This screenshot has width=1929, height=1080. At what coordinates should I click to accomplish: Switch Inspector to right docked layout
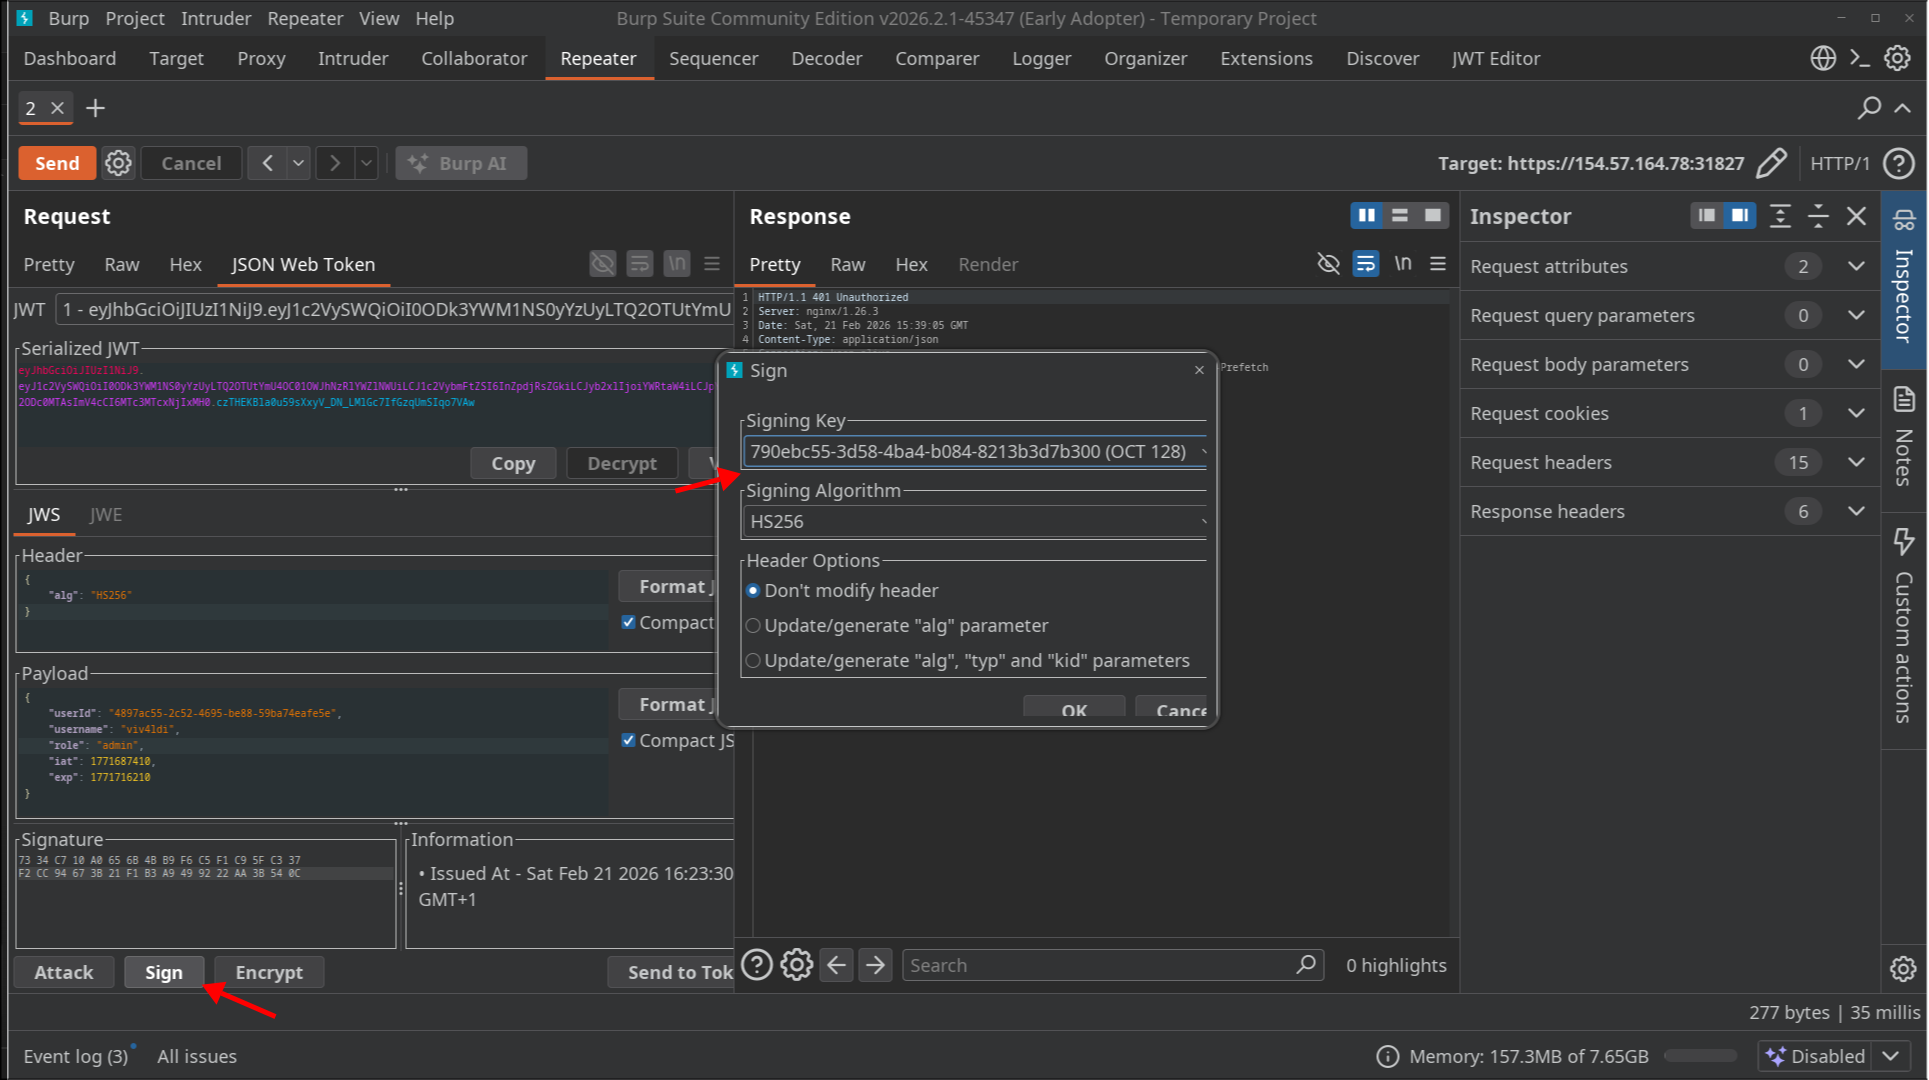tap(1740, 215)
